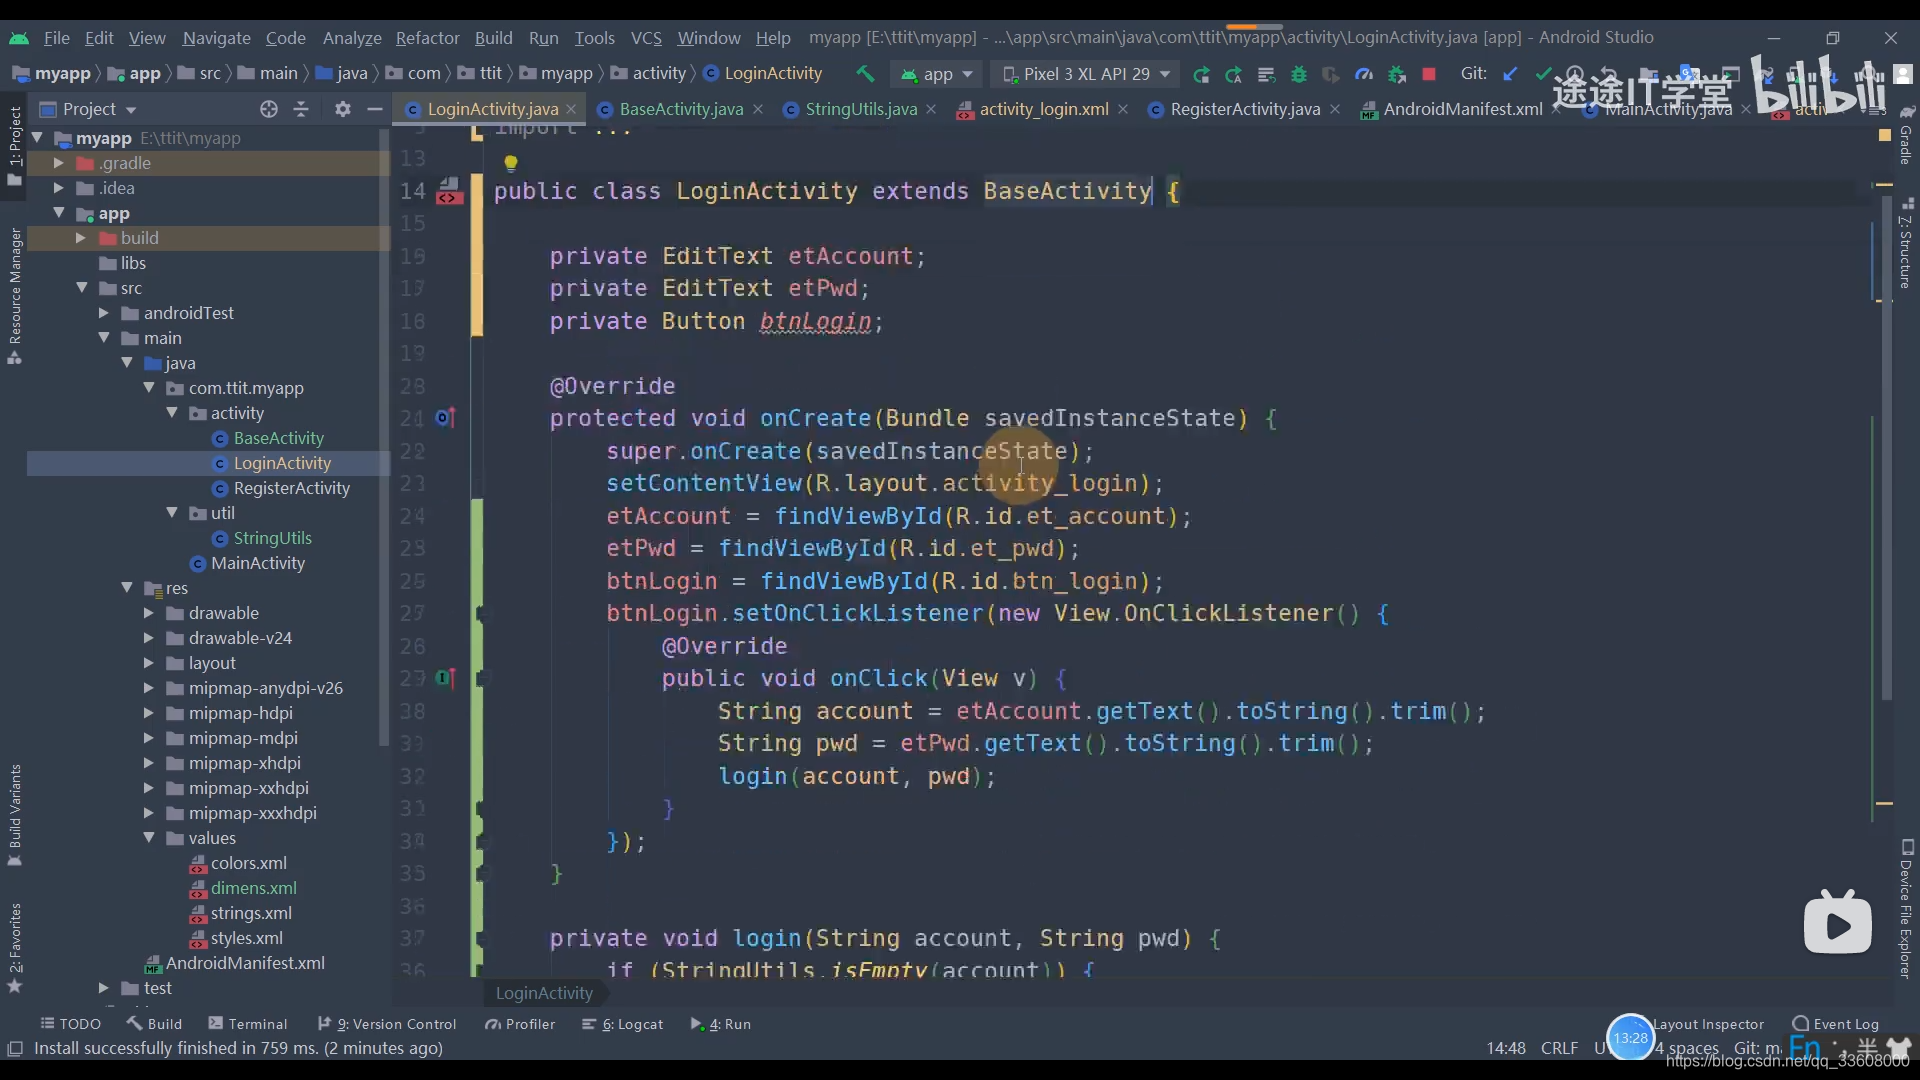Open Layout Inspector in status bar
The width and height of the screenshot is (1920, 1080).
[x=1708, y=1024]
